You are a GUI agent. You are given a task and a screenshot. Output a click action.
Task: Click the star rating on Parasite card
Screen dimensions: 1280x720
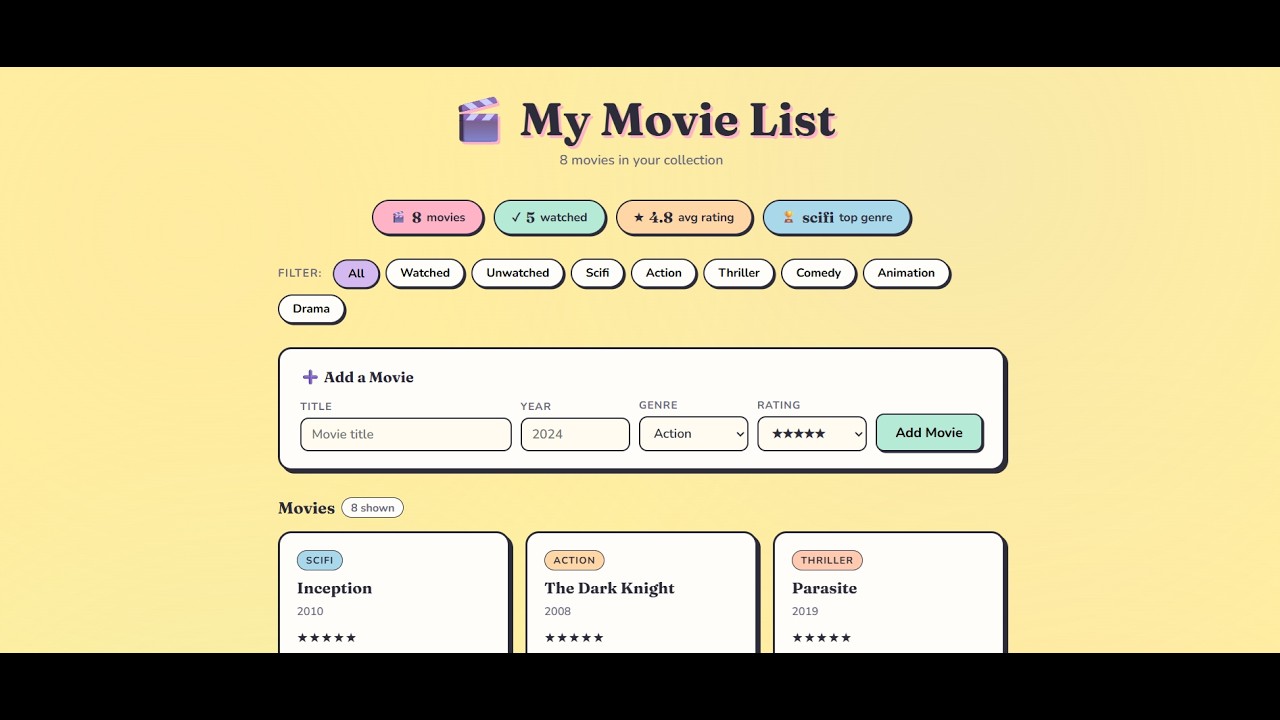[821, 638]
